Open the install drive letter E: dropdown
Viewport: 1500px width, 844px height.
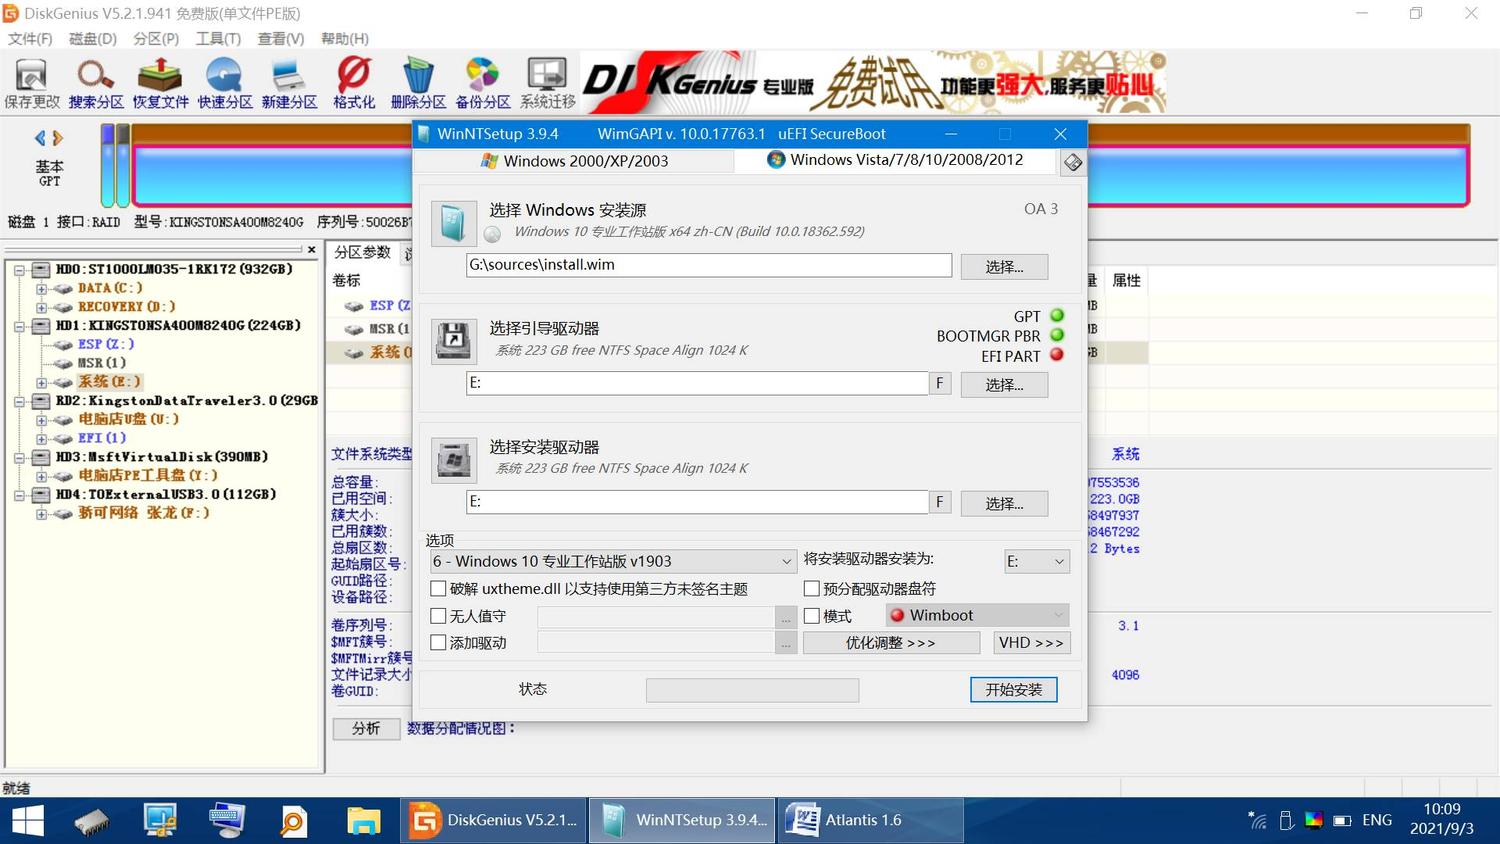pos(1037,561)
